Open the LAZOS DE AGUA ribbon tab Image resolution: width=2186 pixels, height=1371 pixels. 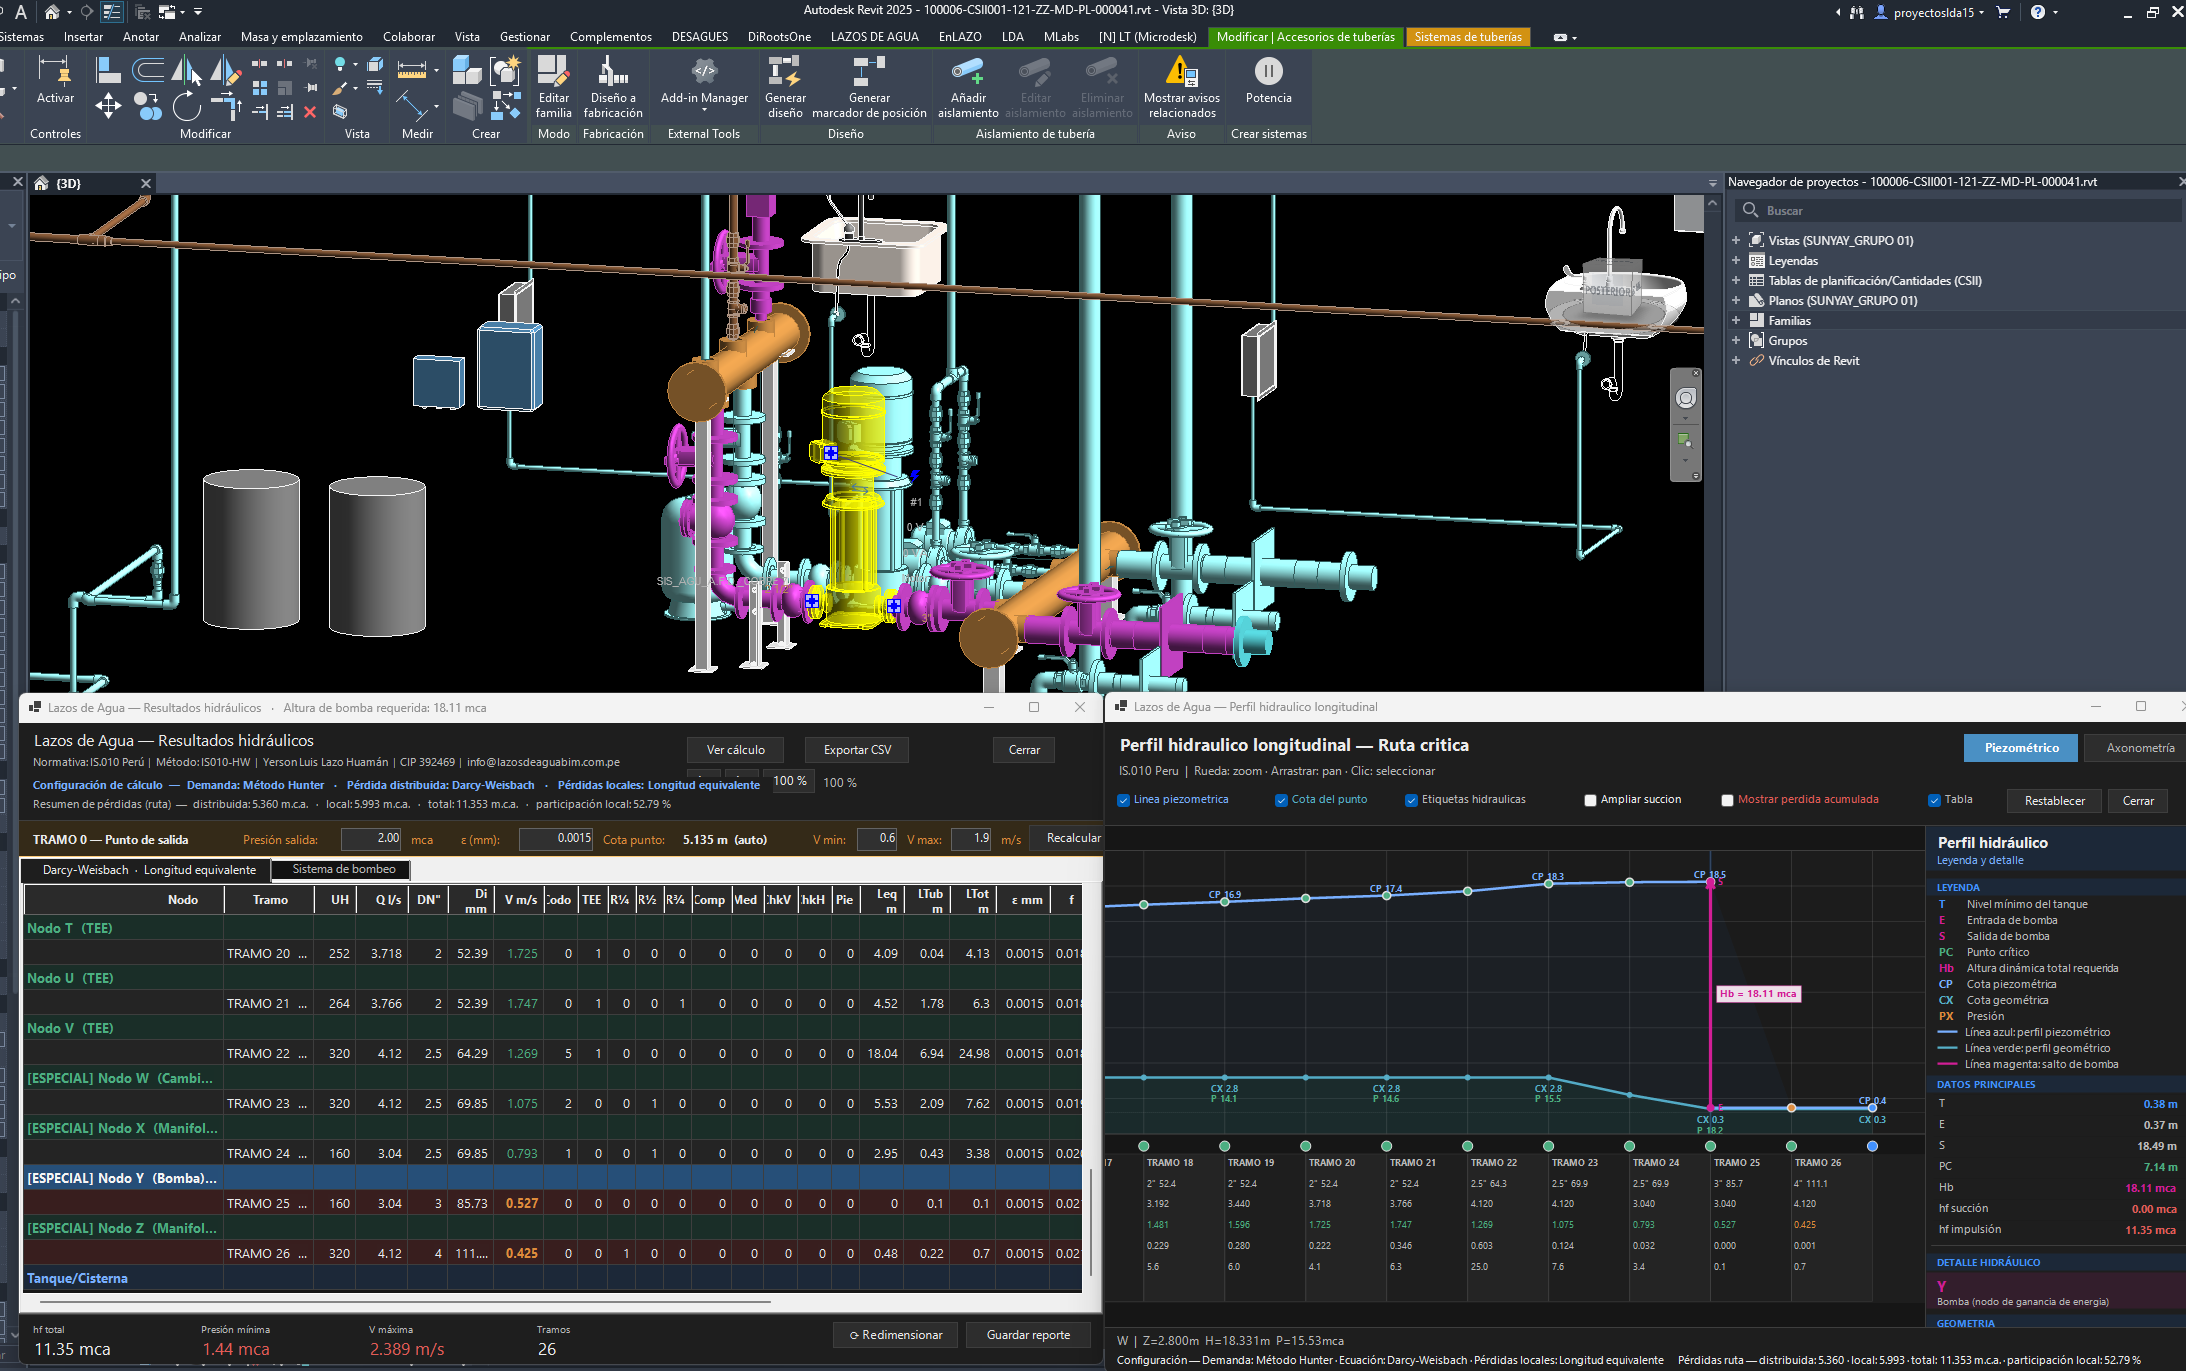(x=874, y=37)
